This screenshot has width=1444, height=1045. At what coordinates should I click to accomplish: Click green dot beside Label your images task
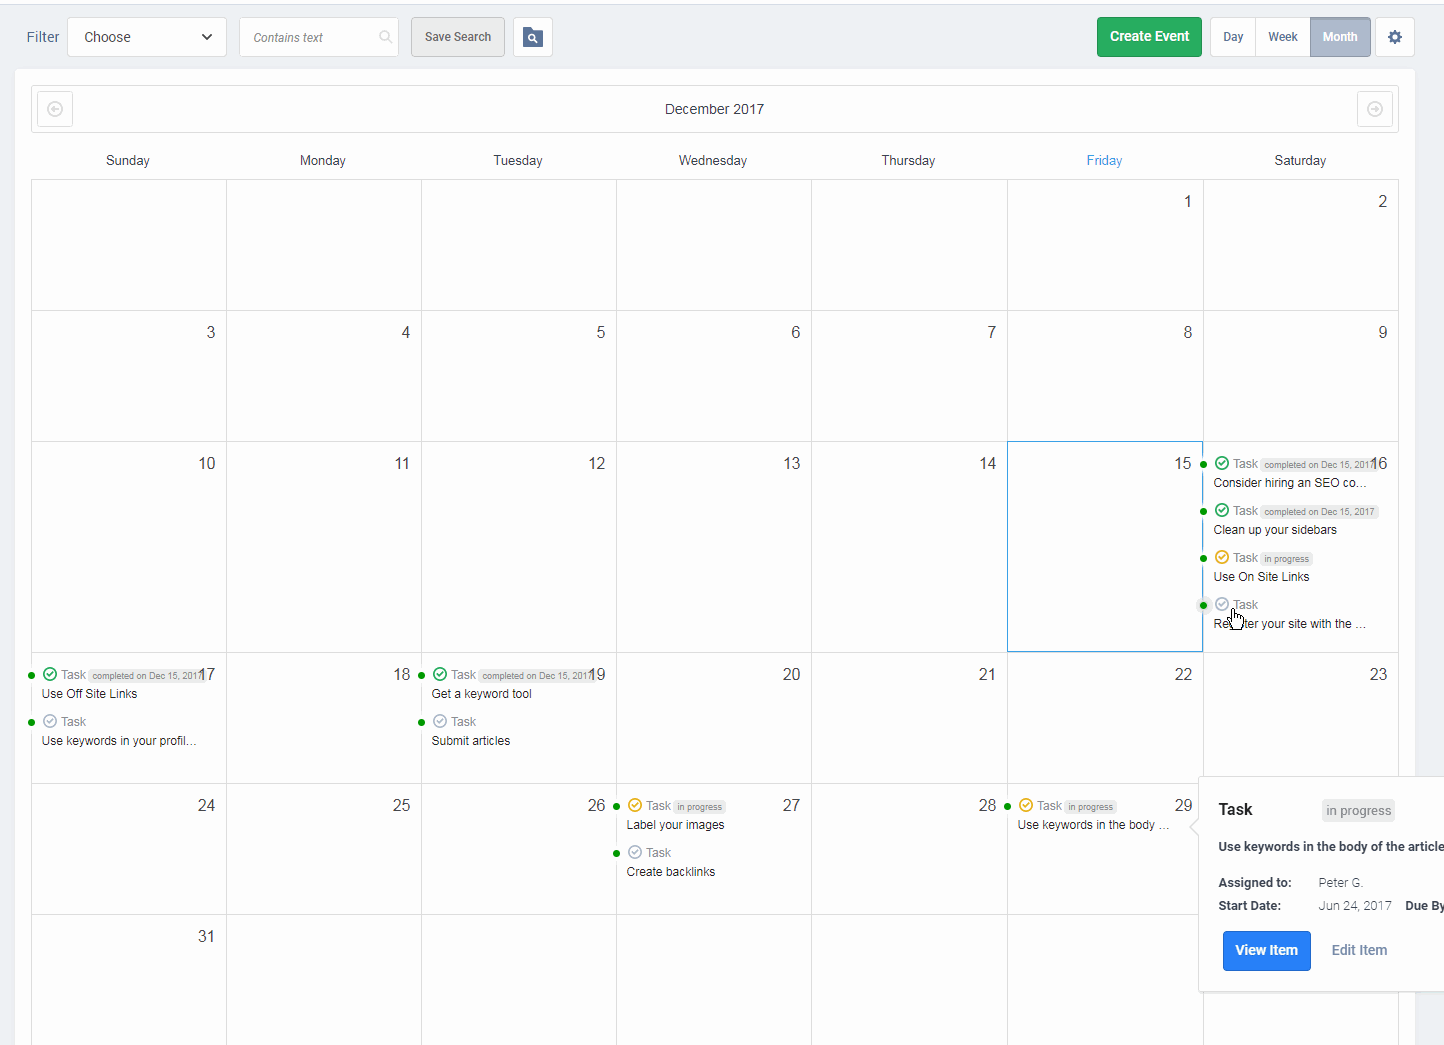[x=617, y=806]
